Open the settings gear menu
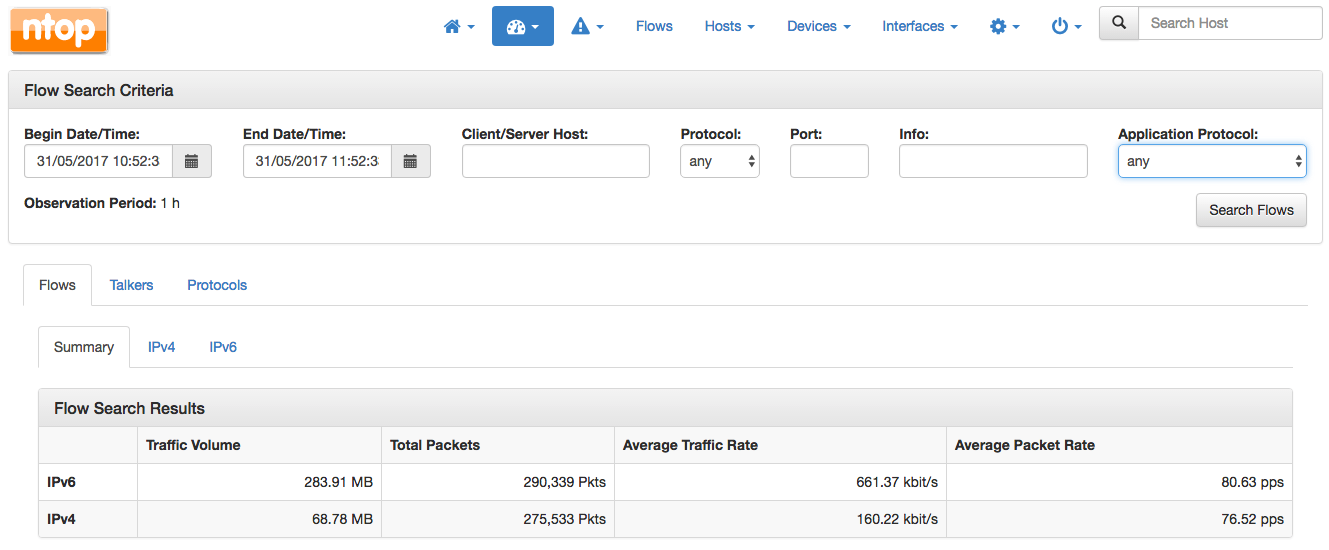1329x550 pixels. (x=1005, y=26)
